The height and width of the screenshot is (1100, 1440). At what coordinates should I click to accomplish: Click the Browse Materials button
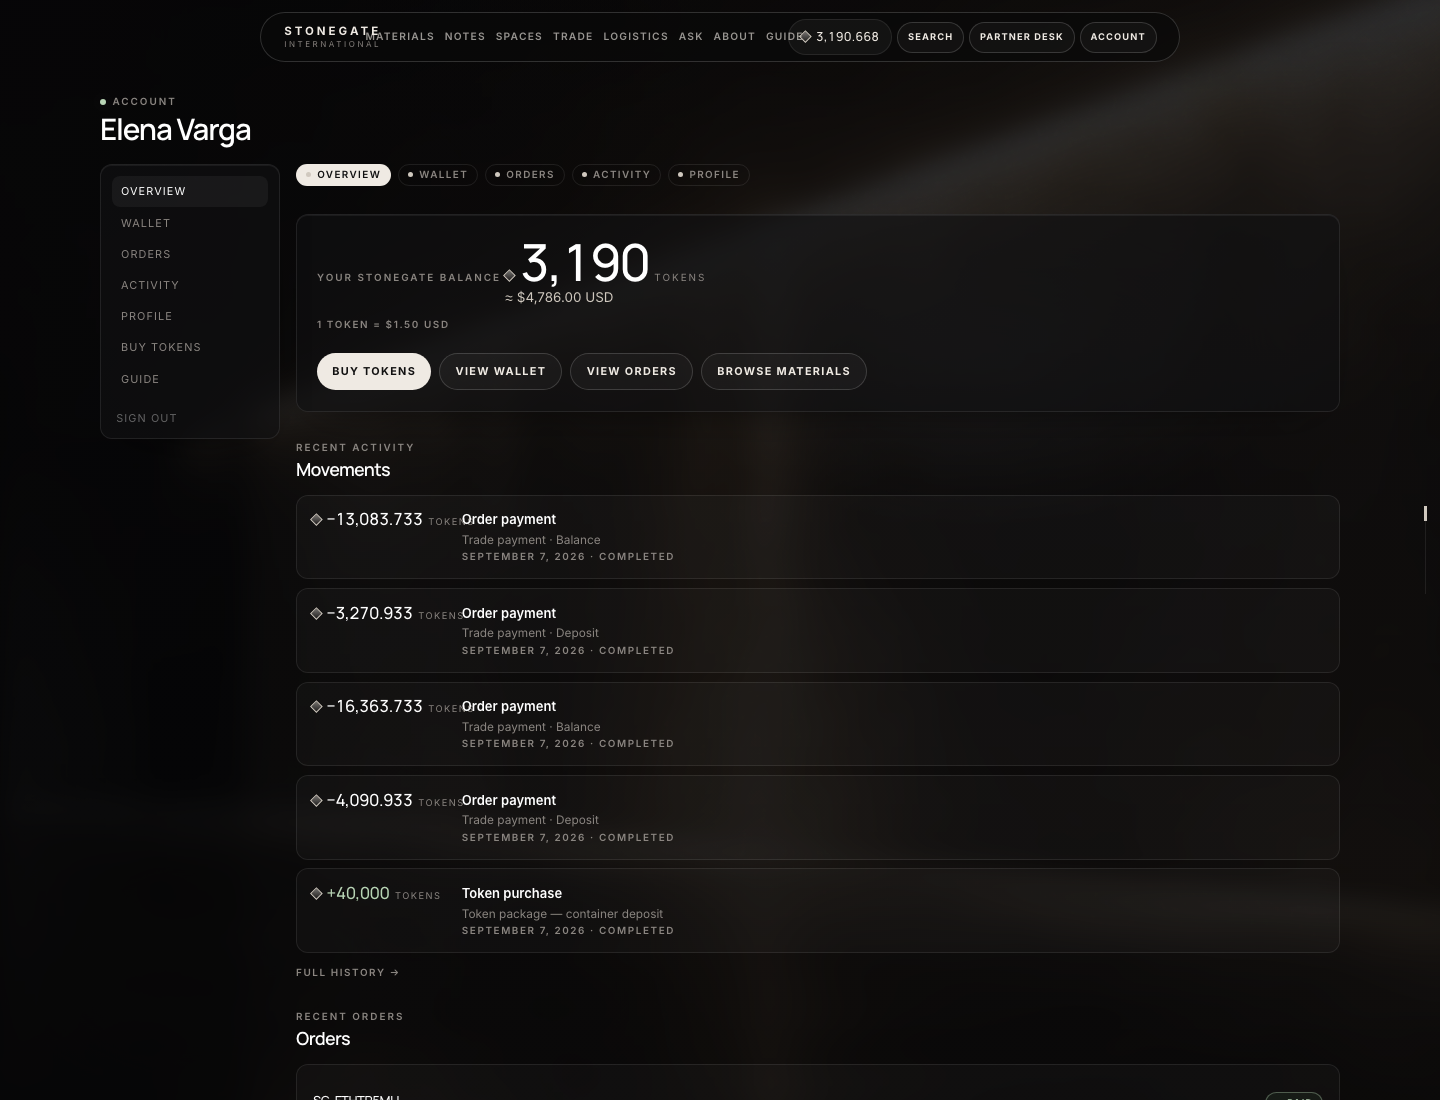click(784, 371)
